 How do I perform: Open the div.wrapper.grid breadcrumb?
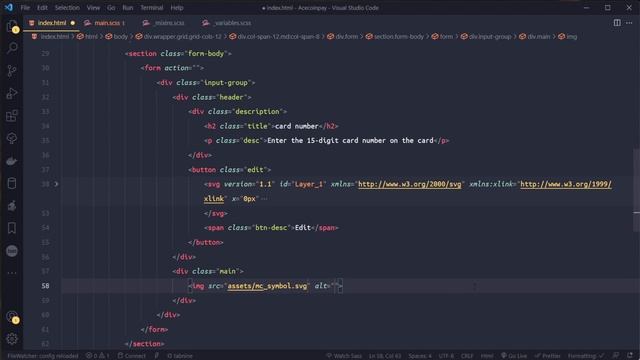pyautogui.click(x=178, y=37)
